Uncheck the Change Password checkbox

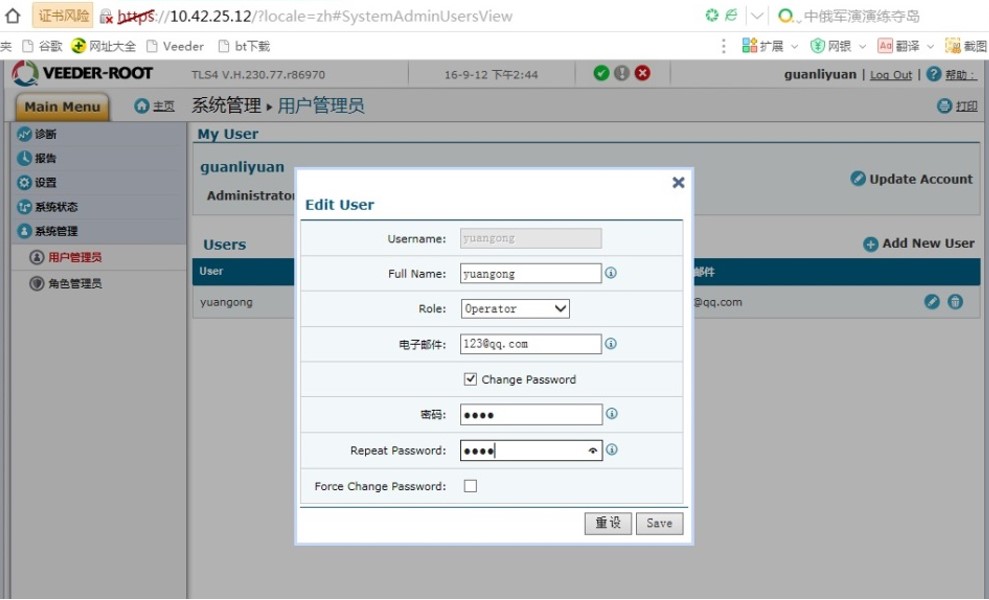[470, 380]
